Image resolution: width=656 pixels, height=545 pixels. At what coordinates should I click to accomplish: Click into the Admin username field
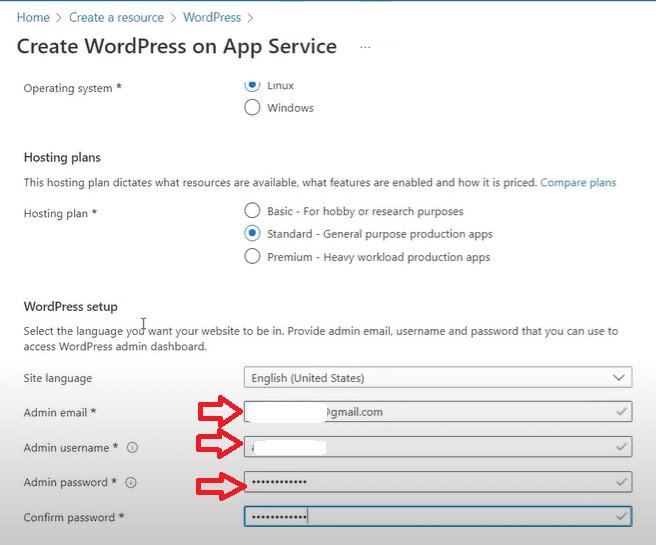point(438,447)
